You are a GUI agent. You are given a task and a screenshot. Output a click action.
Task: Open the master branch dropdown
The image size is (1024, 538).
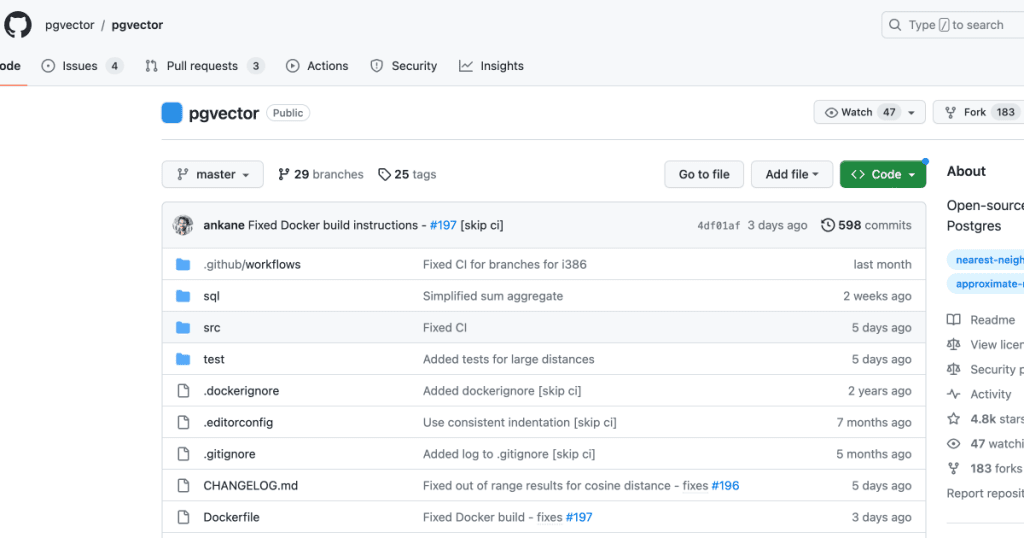tap(213, 174)
